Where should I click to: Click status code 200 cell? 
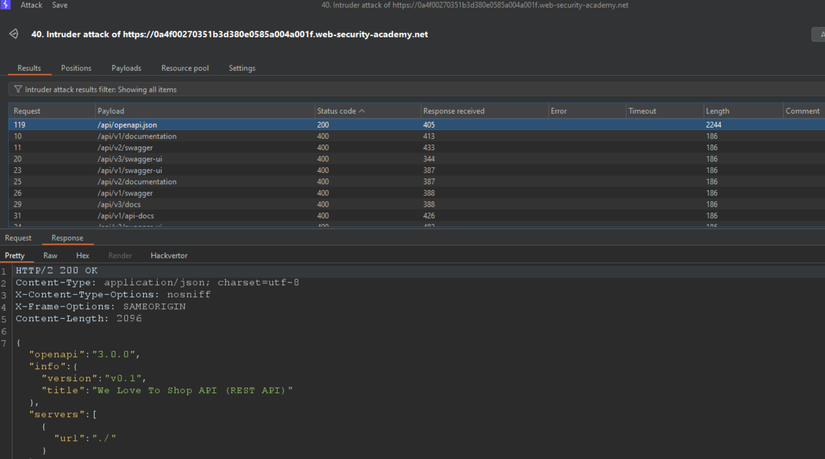tap(323, 125)
